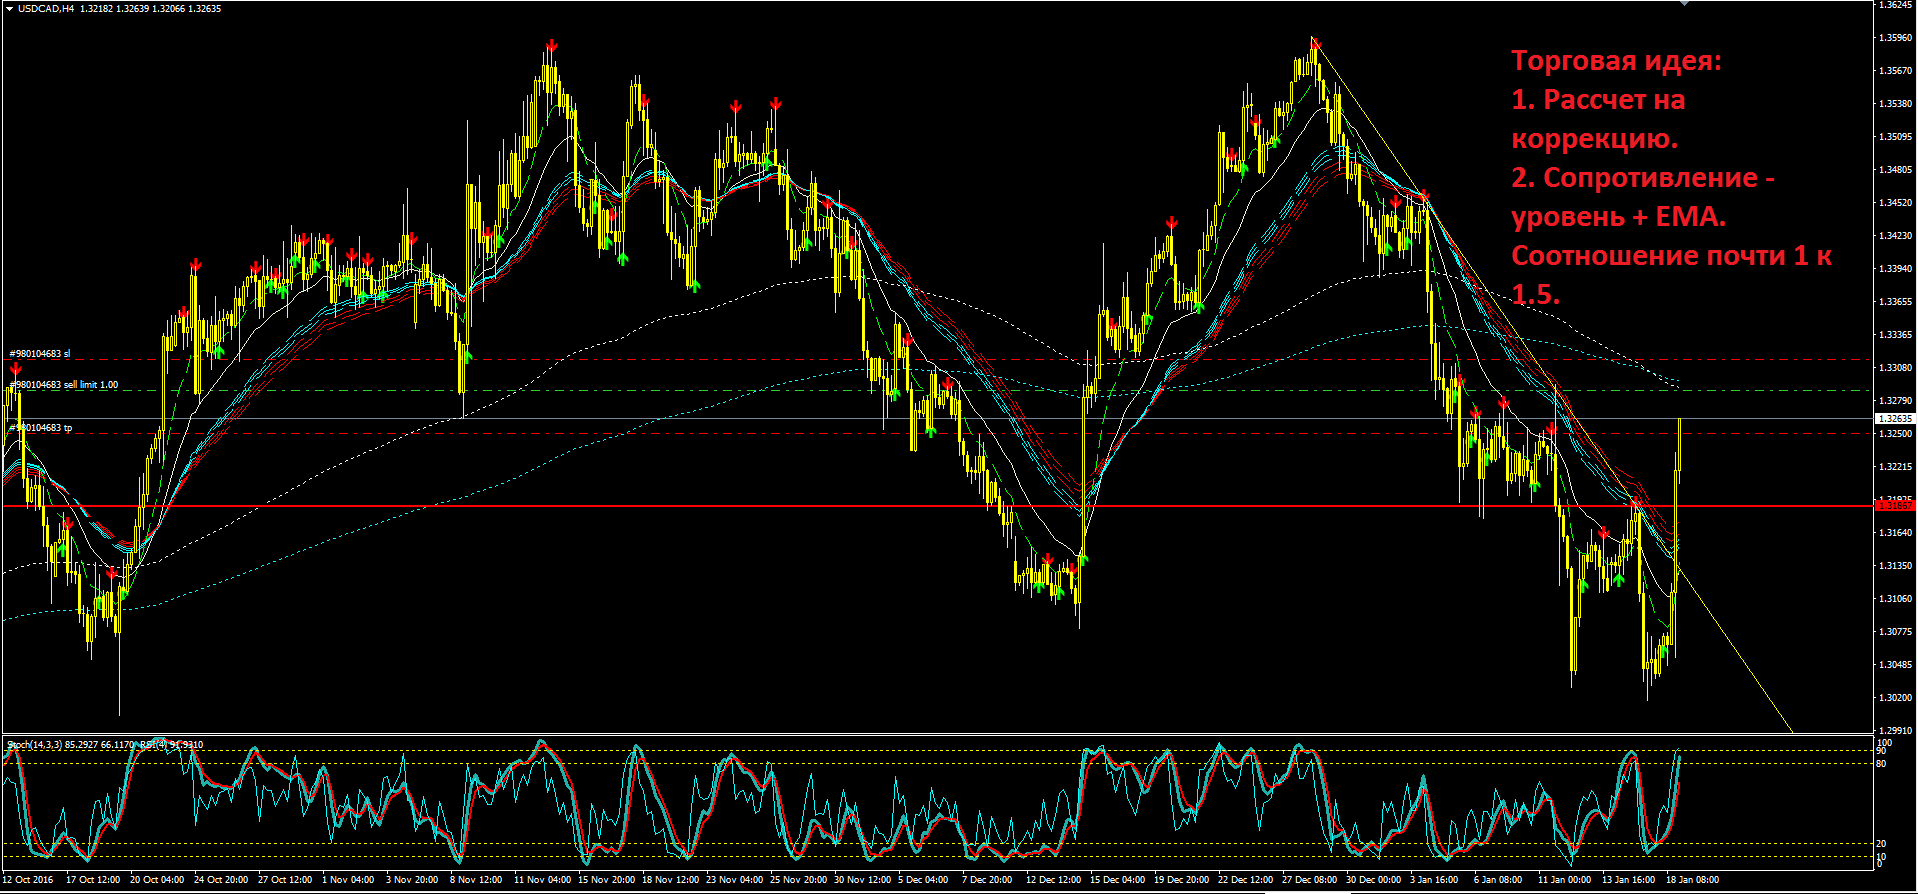
Task: Click the Stoch(14,3,3) indicator label
Action: pos(35,744)
